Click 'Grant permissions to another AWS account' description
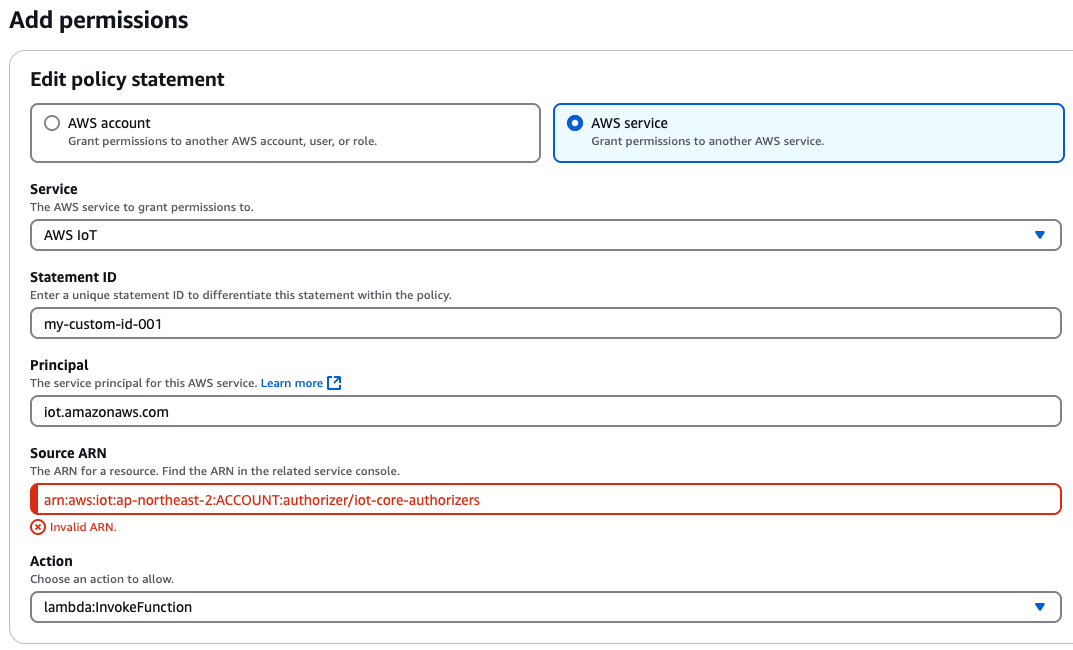 click(222, 141)
